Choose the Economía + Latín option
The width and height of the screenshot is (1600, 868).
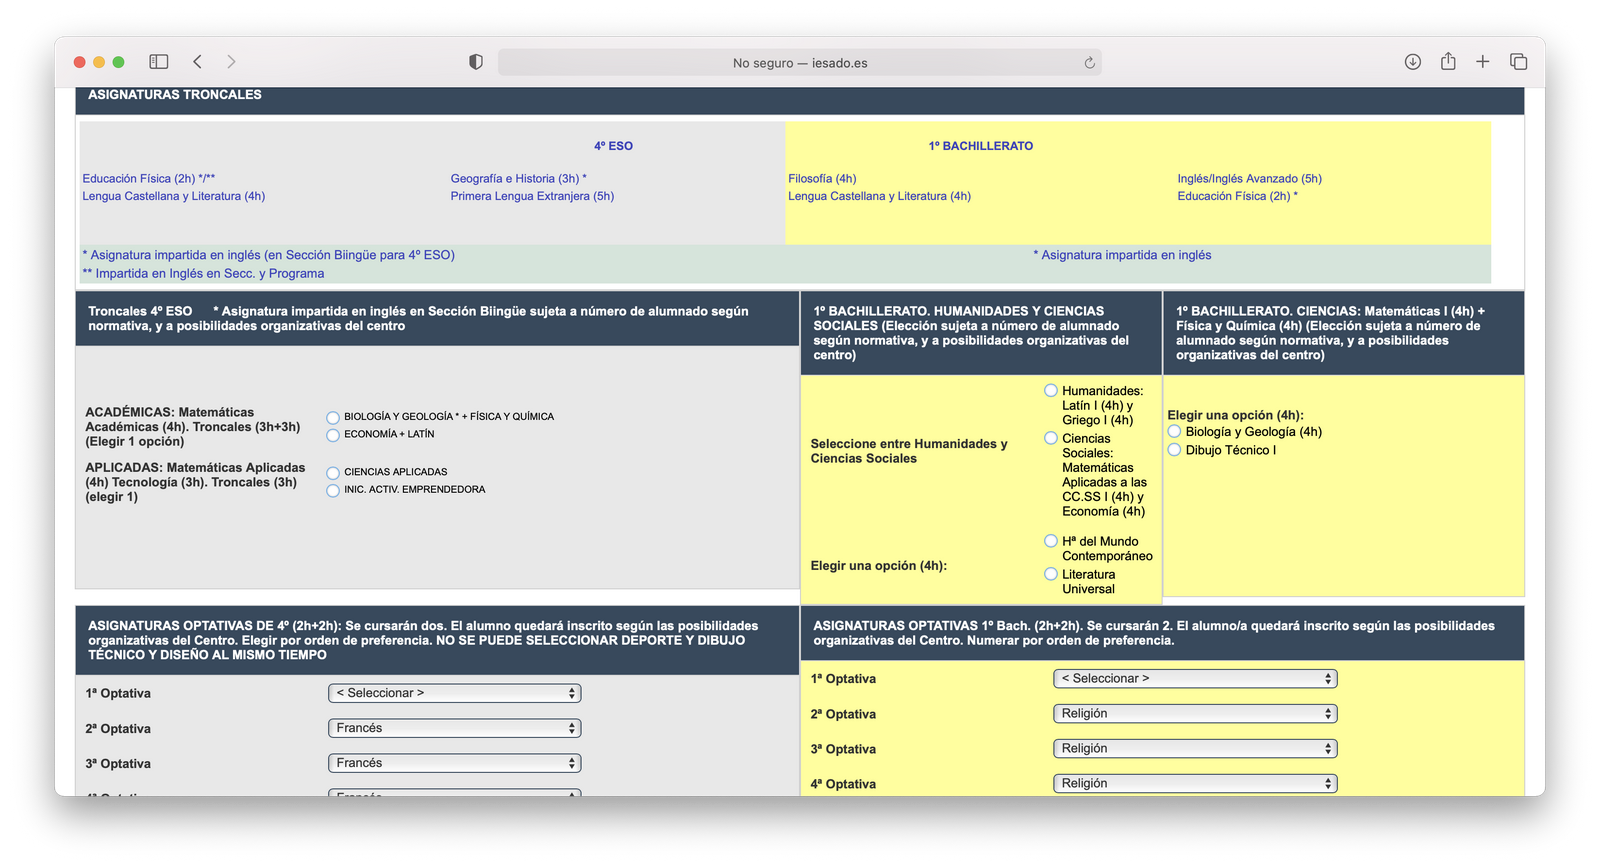333,435
